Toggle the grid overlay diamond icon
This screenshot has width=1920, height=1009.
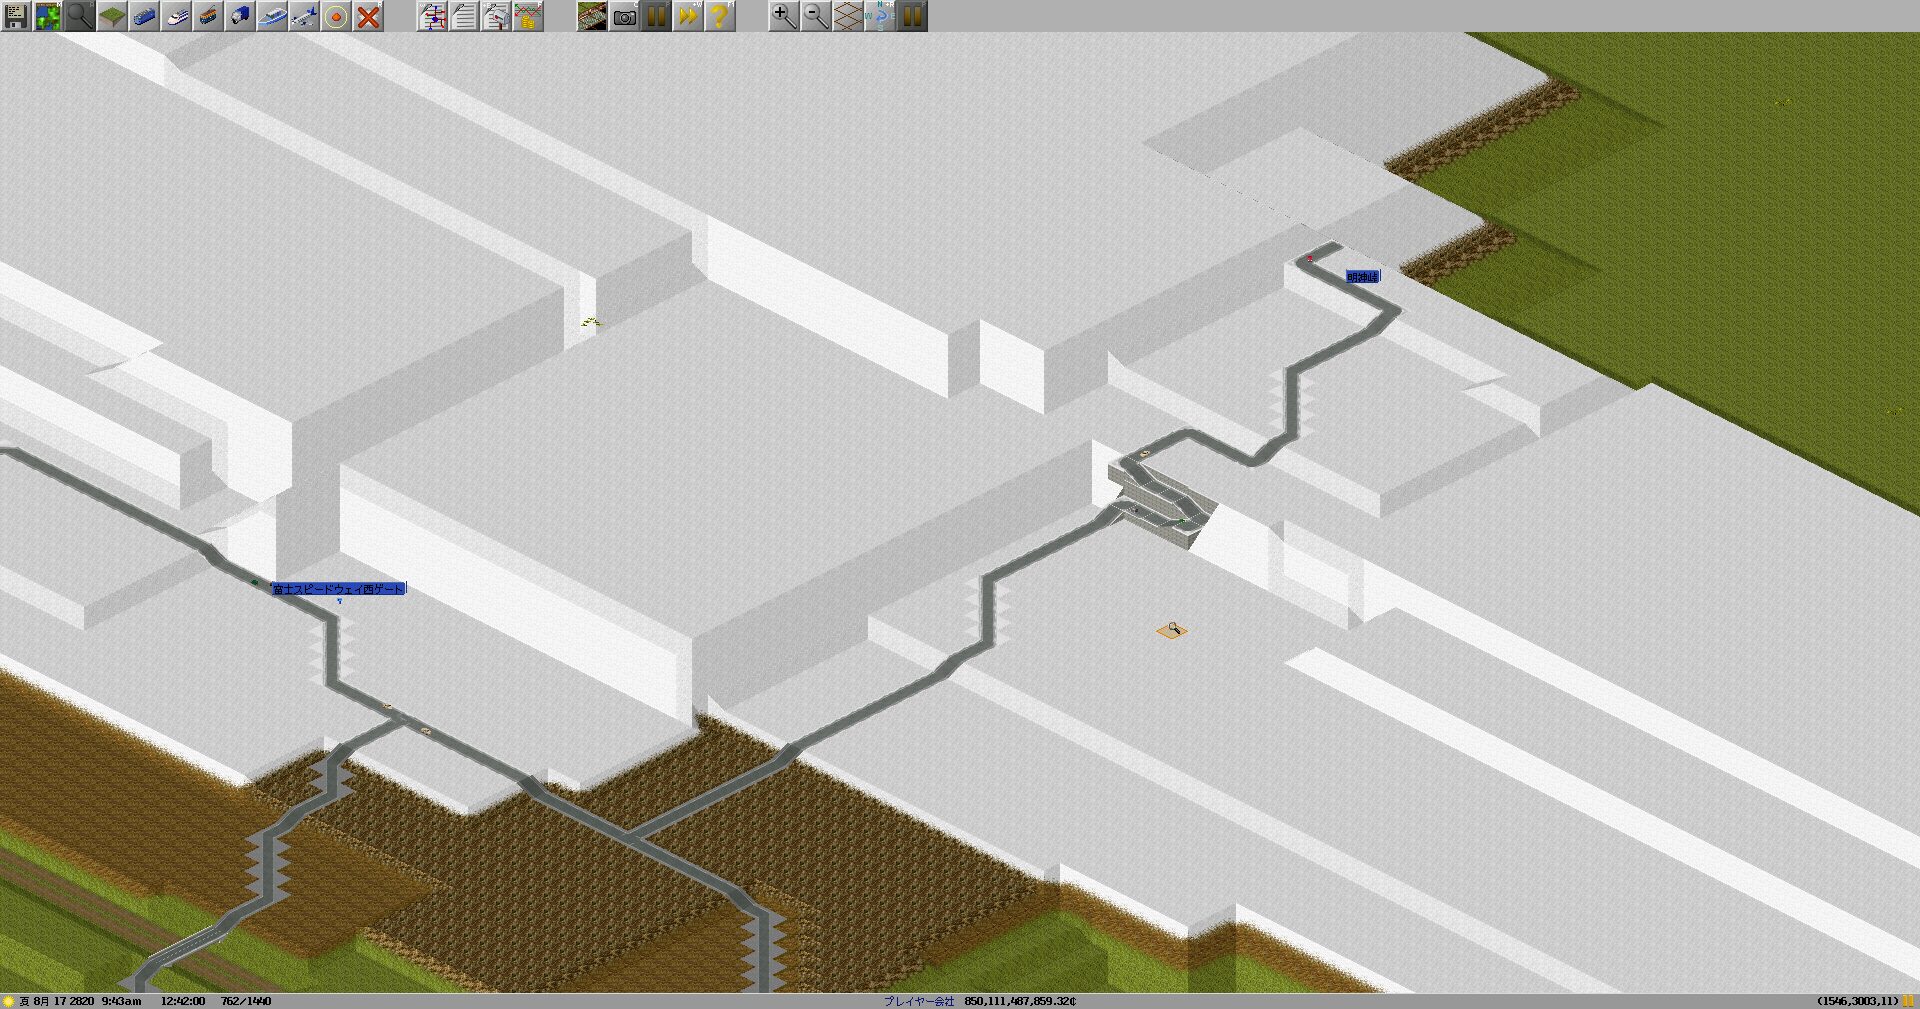point(848,16)
